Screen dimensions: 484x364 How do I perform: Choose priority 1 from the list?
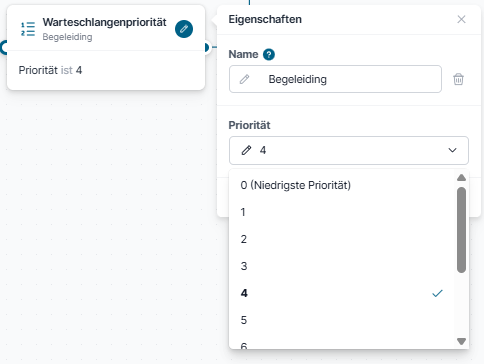pyautogui.click(x=342, y=212)
